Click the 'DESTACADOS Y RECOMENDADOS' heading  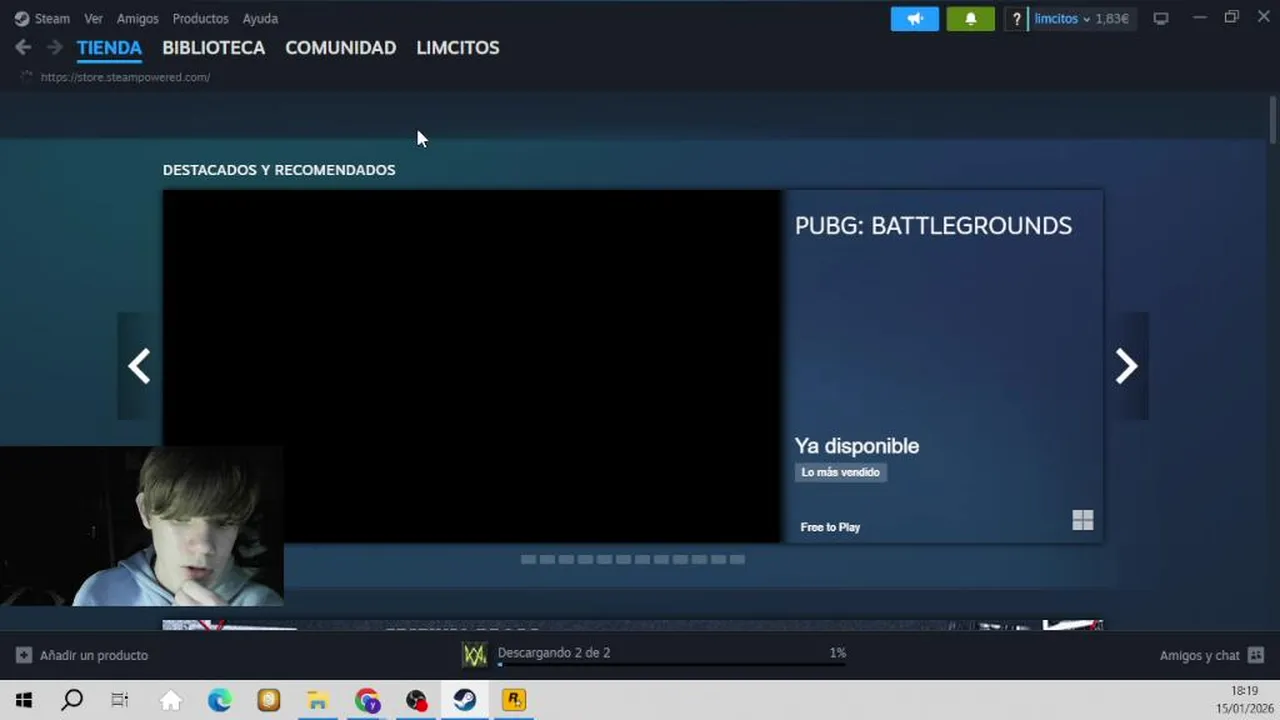(279, 170)
